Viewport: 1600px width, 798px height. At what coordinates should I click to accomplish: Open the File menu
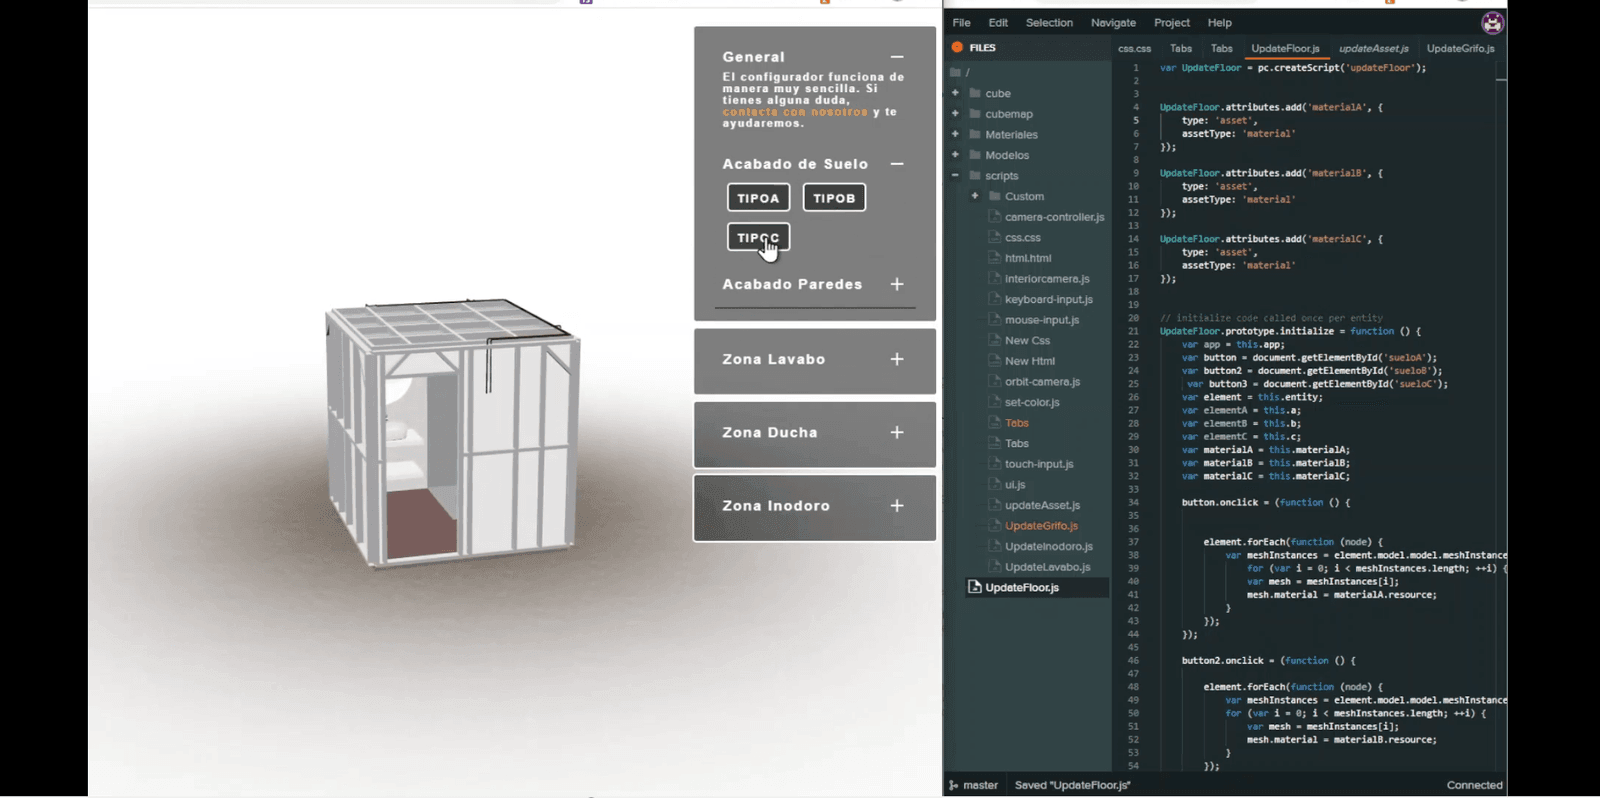point(961,23)
